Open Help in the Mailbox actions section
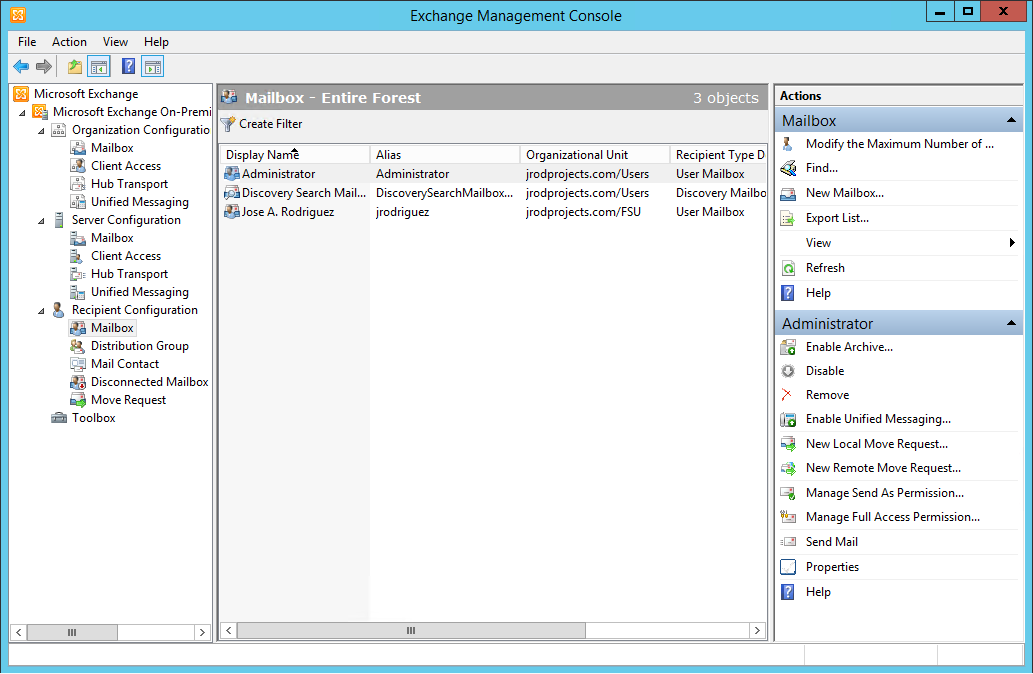The height and width of the screenshot is (674, 1033). (x=818, y=293)
